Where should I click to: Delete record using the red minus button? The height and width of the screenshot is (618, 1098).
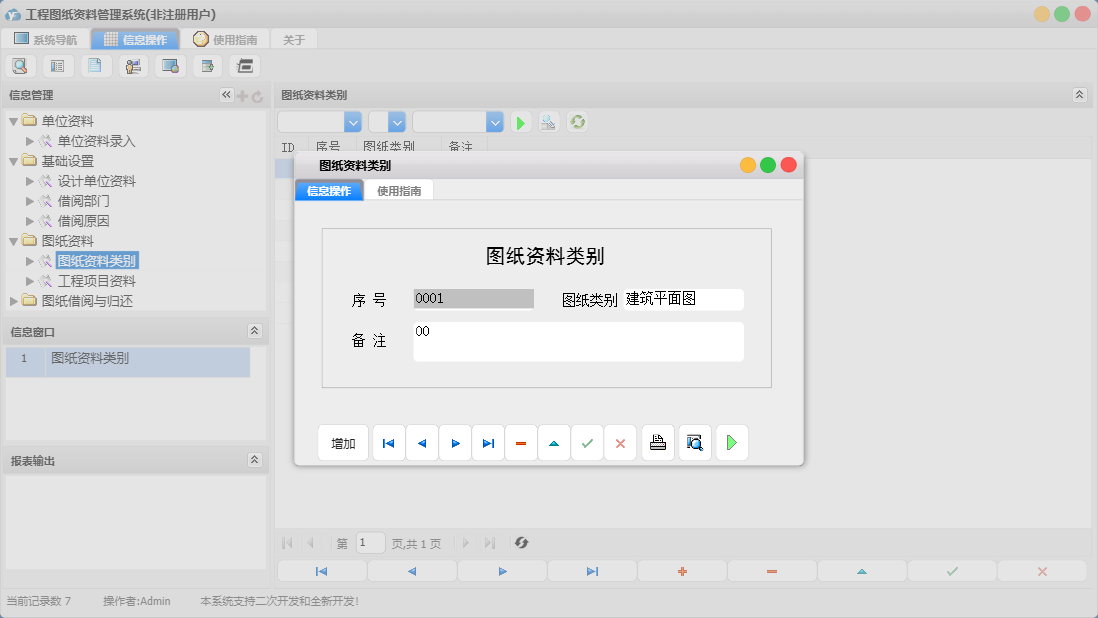521,442
